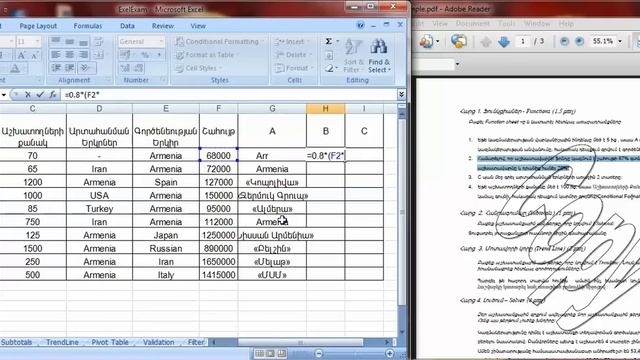The height and width of the screenshot is (360, 640).
Task: Click the Grow Font icon
Action: [x=21, y=55]
